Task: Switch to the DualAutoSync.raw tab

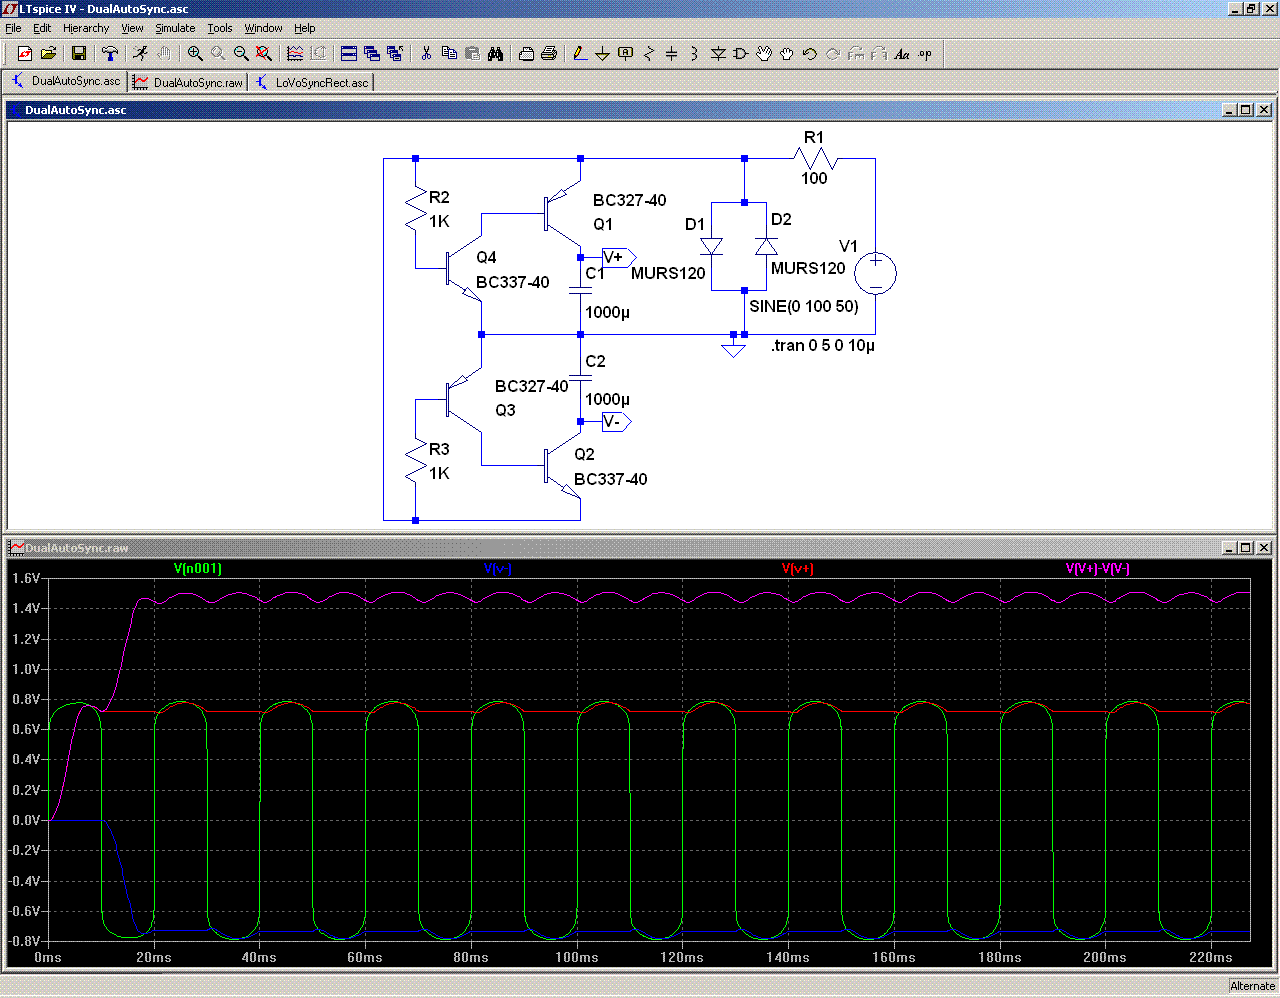Action: [189, 83]
